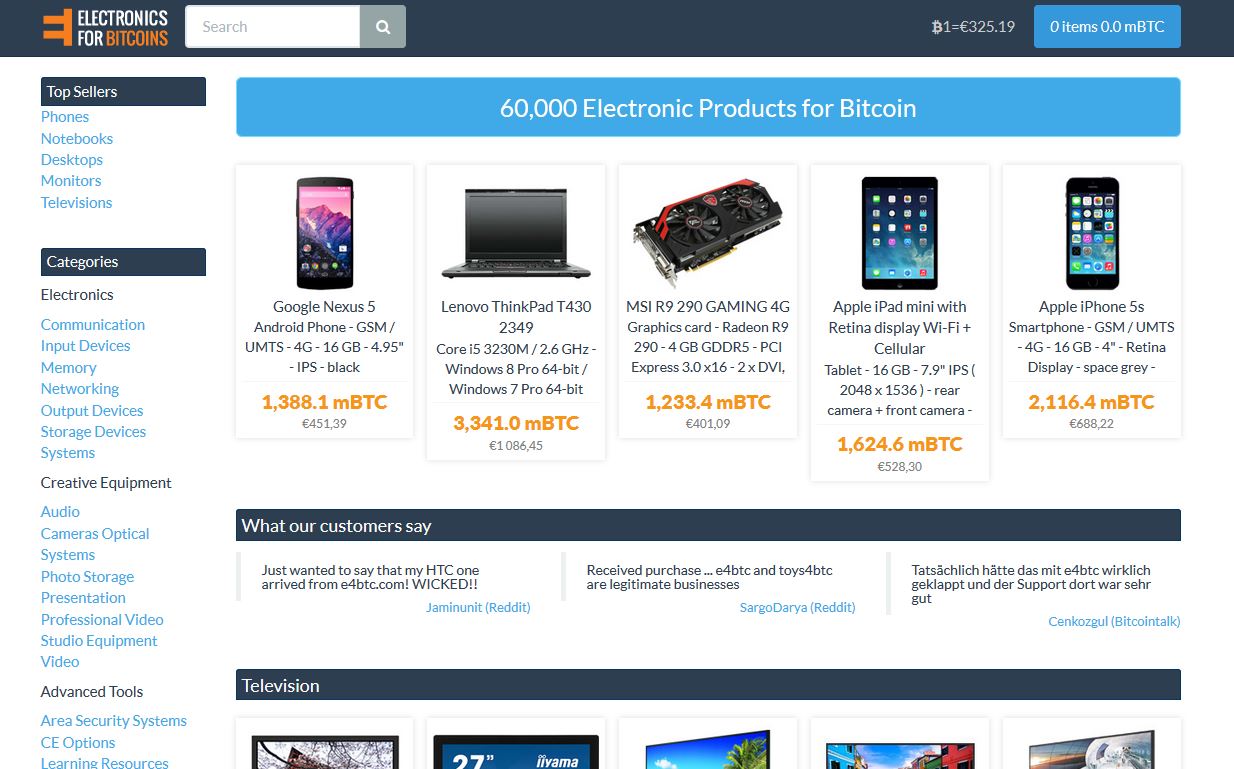Select the MSI R9 290 graphics card image
Viewport: 1234px width, 769px height.
[708, 233]
